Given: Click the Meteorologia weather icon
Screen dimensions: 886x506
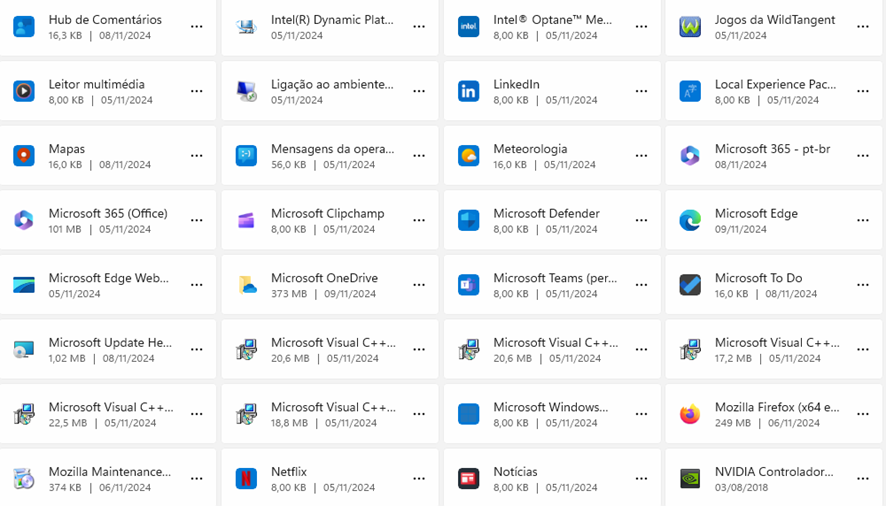Looking at the screenshot, I should 468,155.
